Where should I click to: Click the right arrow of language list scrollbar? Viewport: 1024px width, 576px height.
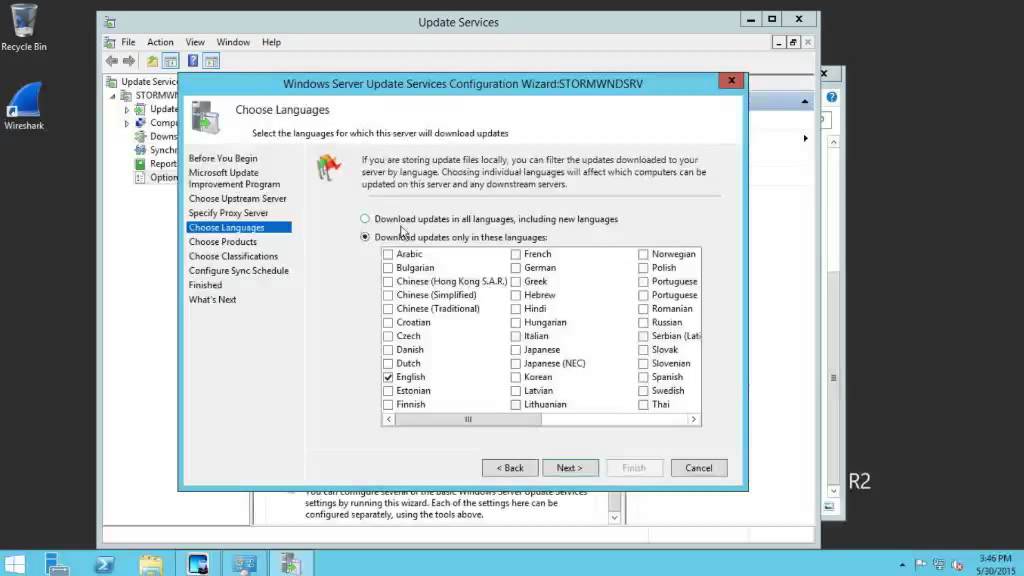point(694,419)
